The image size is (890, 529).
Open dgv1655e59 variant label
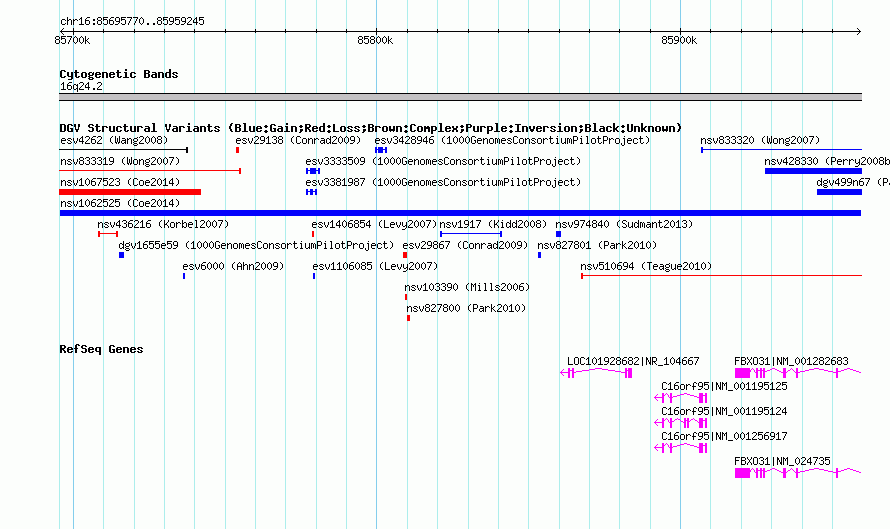click(x=256, y=245)
